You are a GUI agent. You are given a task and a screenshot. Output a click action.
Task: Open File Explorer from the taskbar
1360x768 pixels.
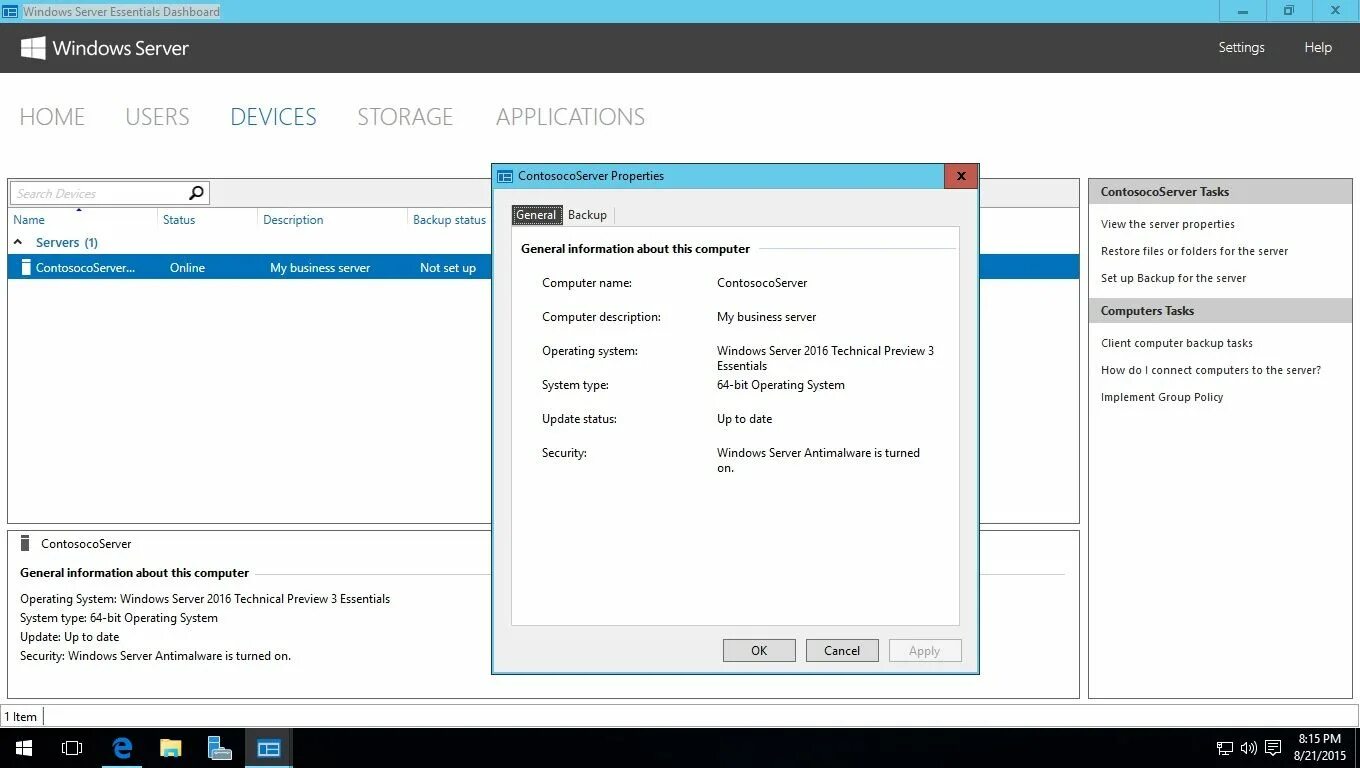[x=171, y=748]
